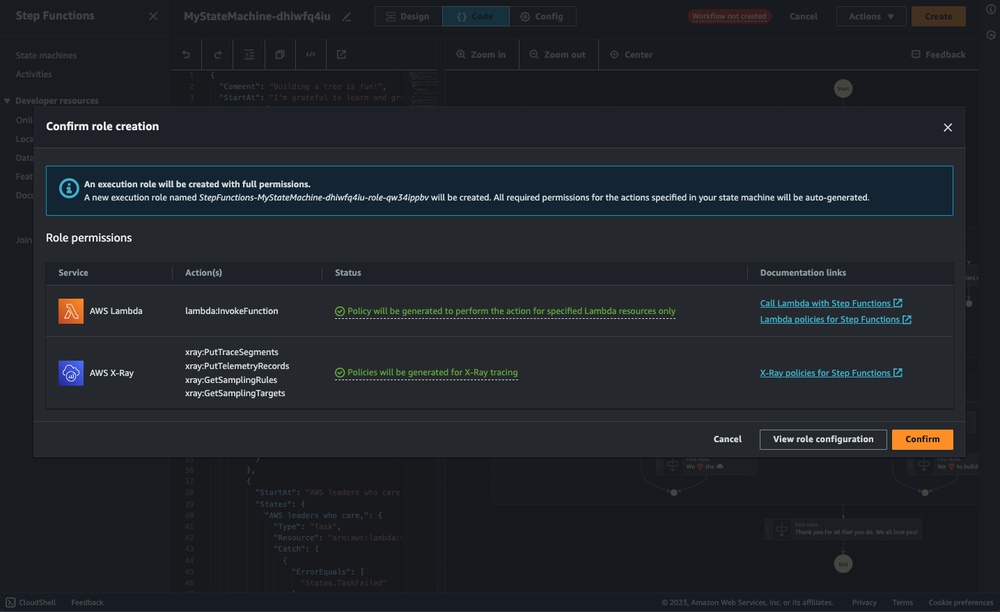Click the green check icon for X-Ray status

[x=340, y=372]
